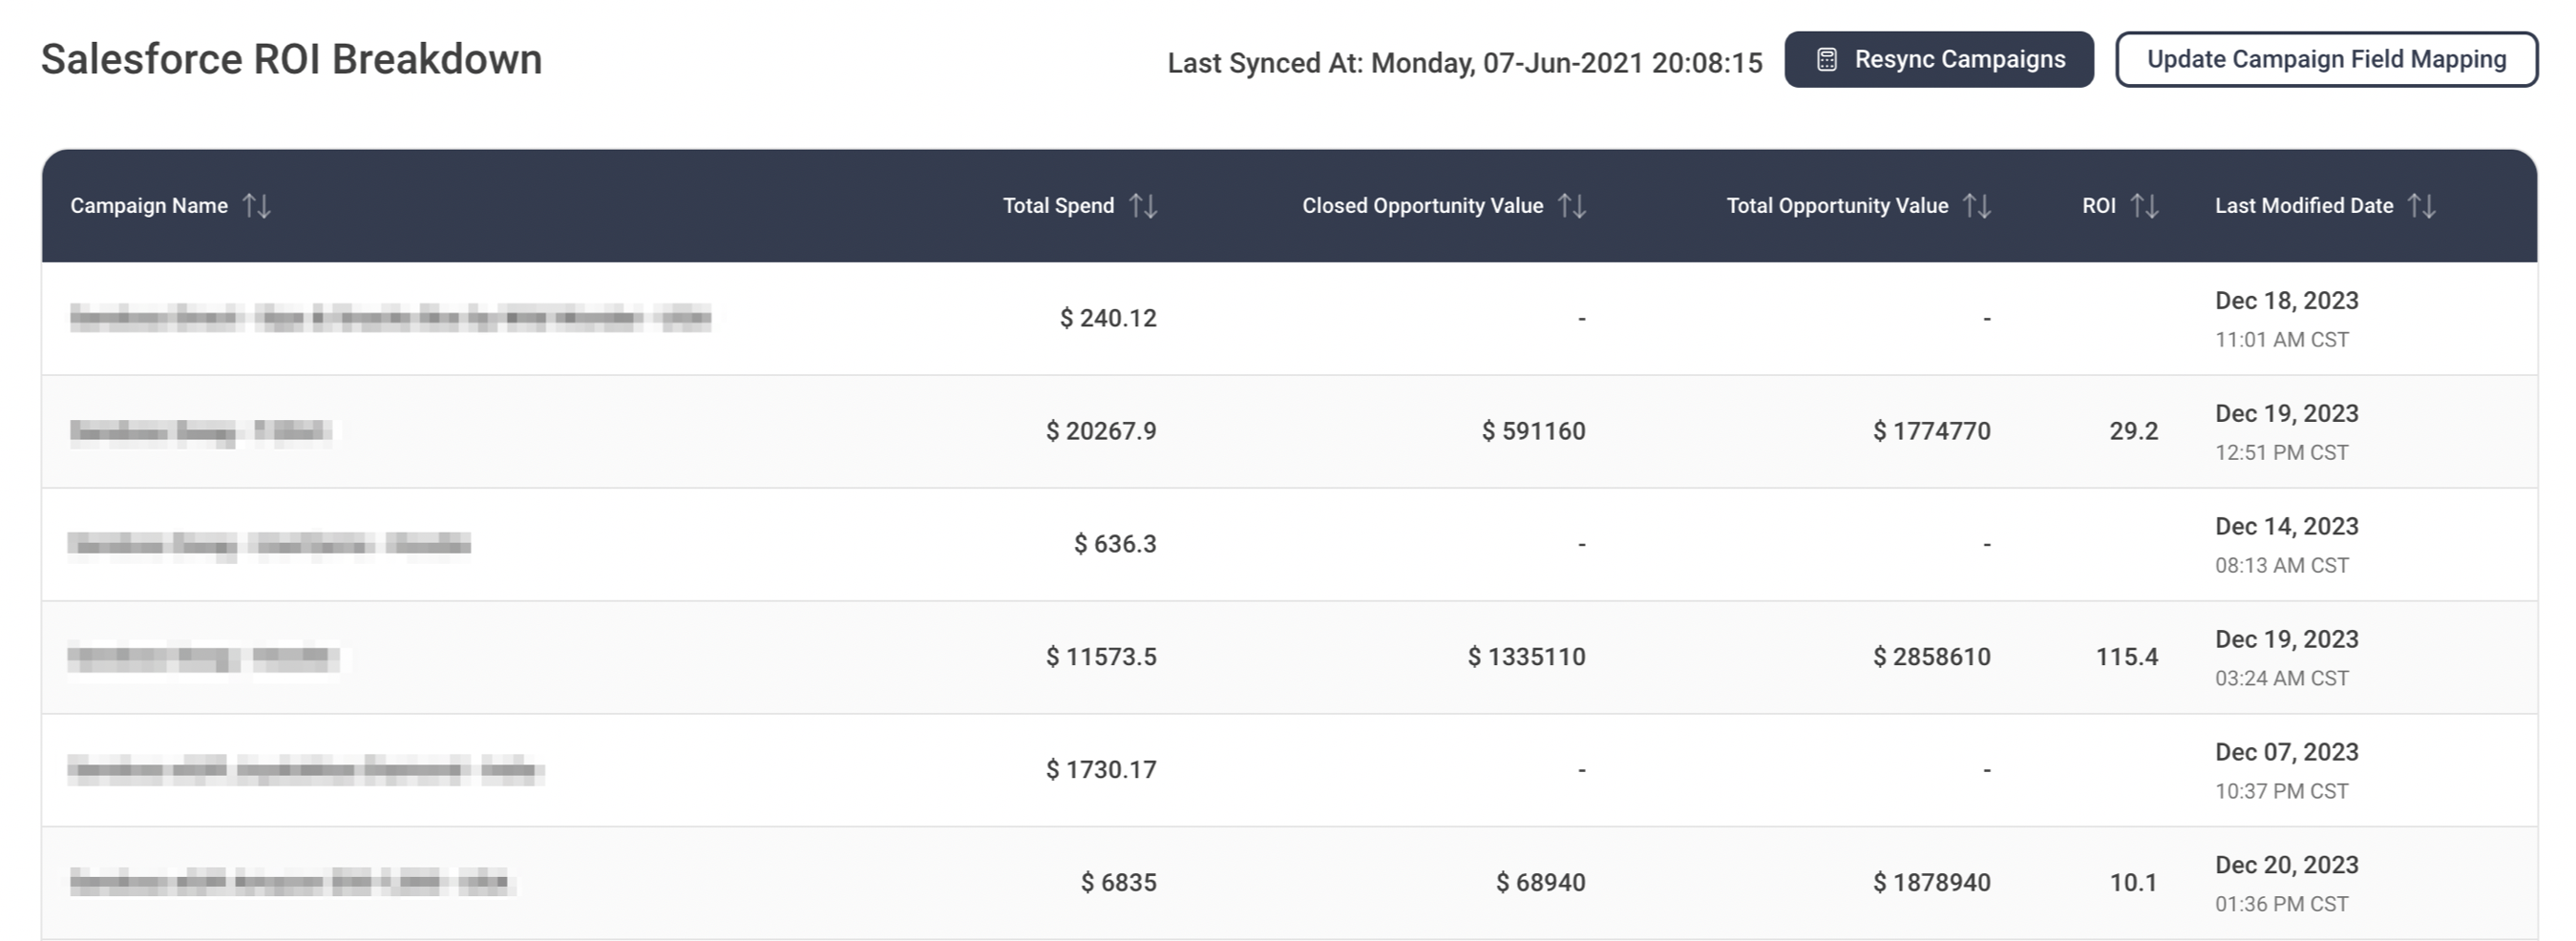2576x941 pixels.
Task: Sort by Total Spend arrows icon
Action: click(1143, 206)
